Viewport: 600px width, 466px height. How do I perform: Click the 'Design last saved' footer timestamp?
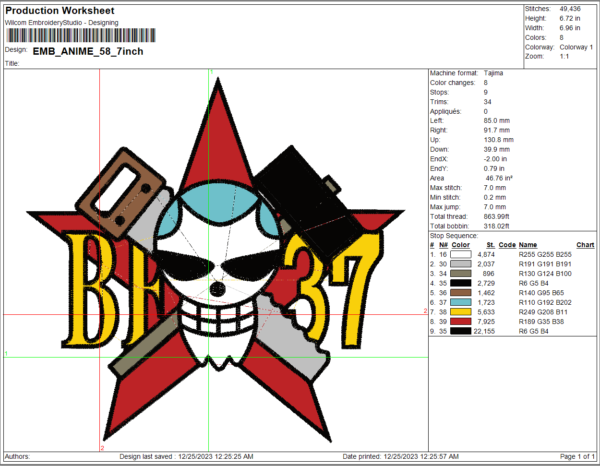click(186, 456)
